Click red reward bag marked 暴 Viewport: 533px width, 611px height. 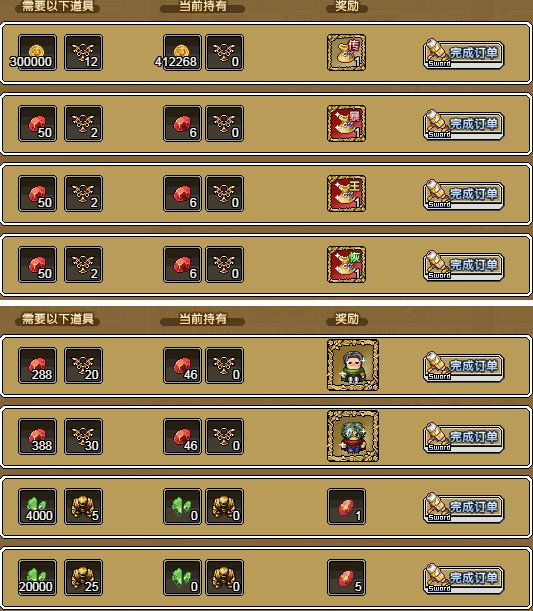tap(346, 124)
